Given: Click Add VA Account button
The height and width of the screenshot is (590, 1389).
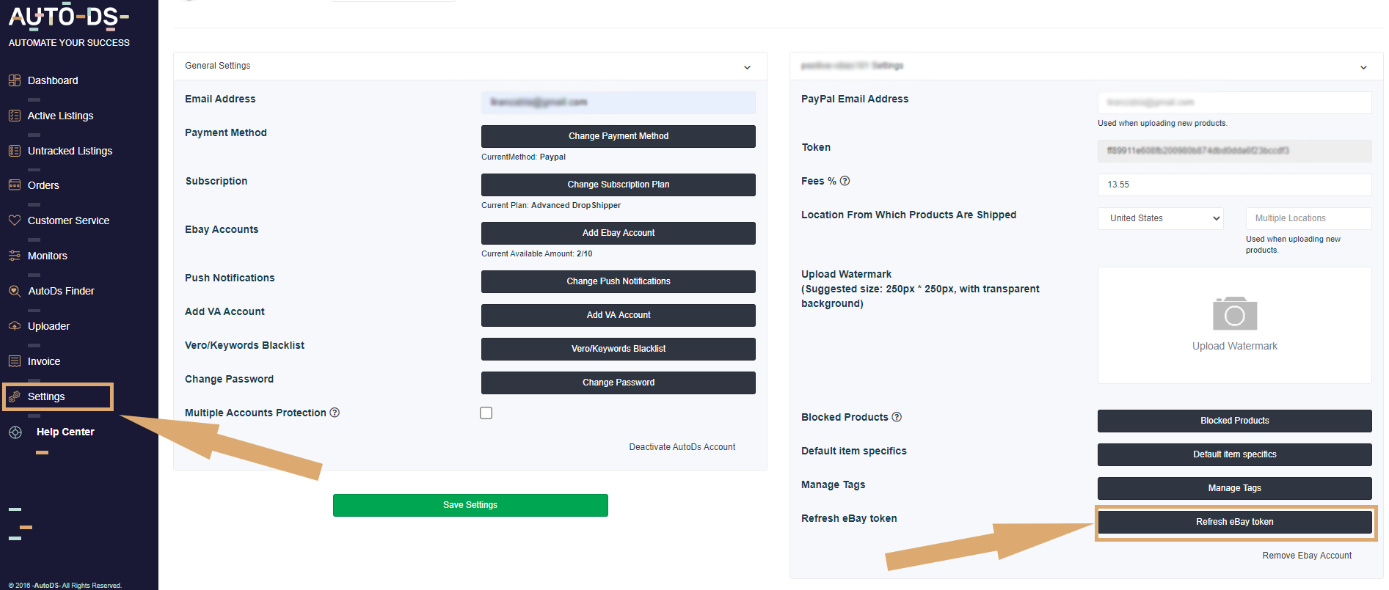Looking at the screenshot, I should [618, 315].
